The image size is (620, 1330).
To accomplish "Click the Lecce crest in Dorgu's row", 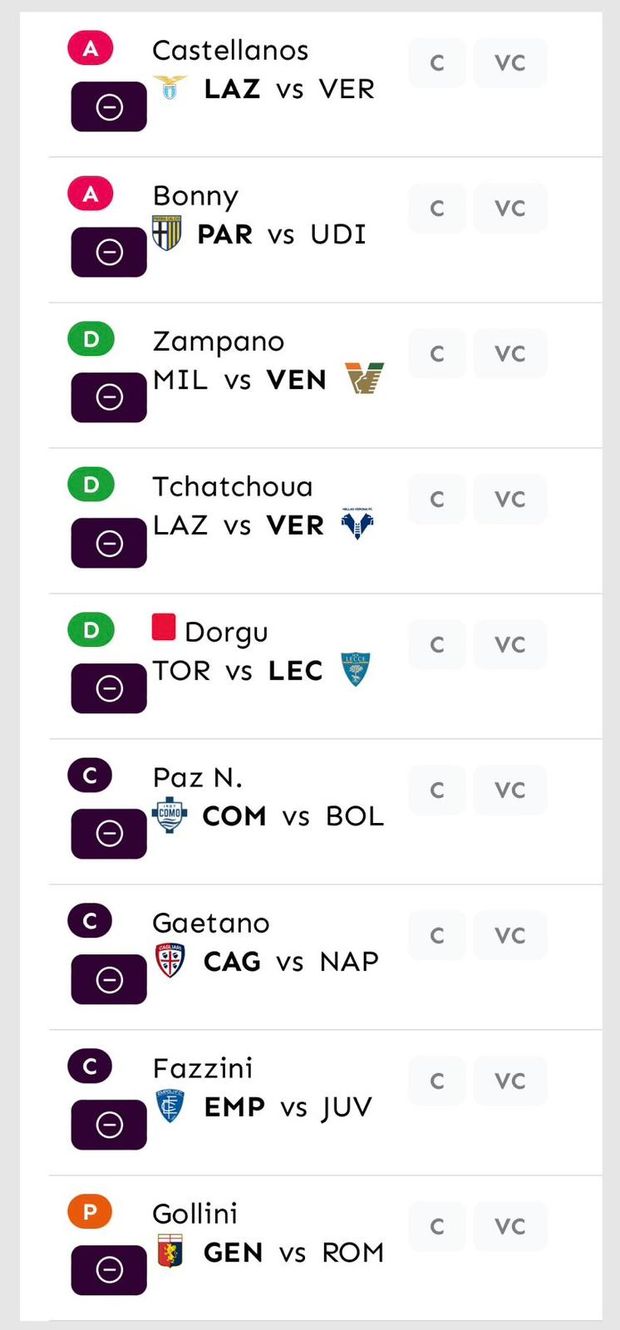I will pyautogui.click(x=356, y=669).
